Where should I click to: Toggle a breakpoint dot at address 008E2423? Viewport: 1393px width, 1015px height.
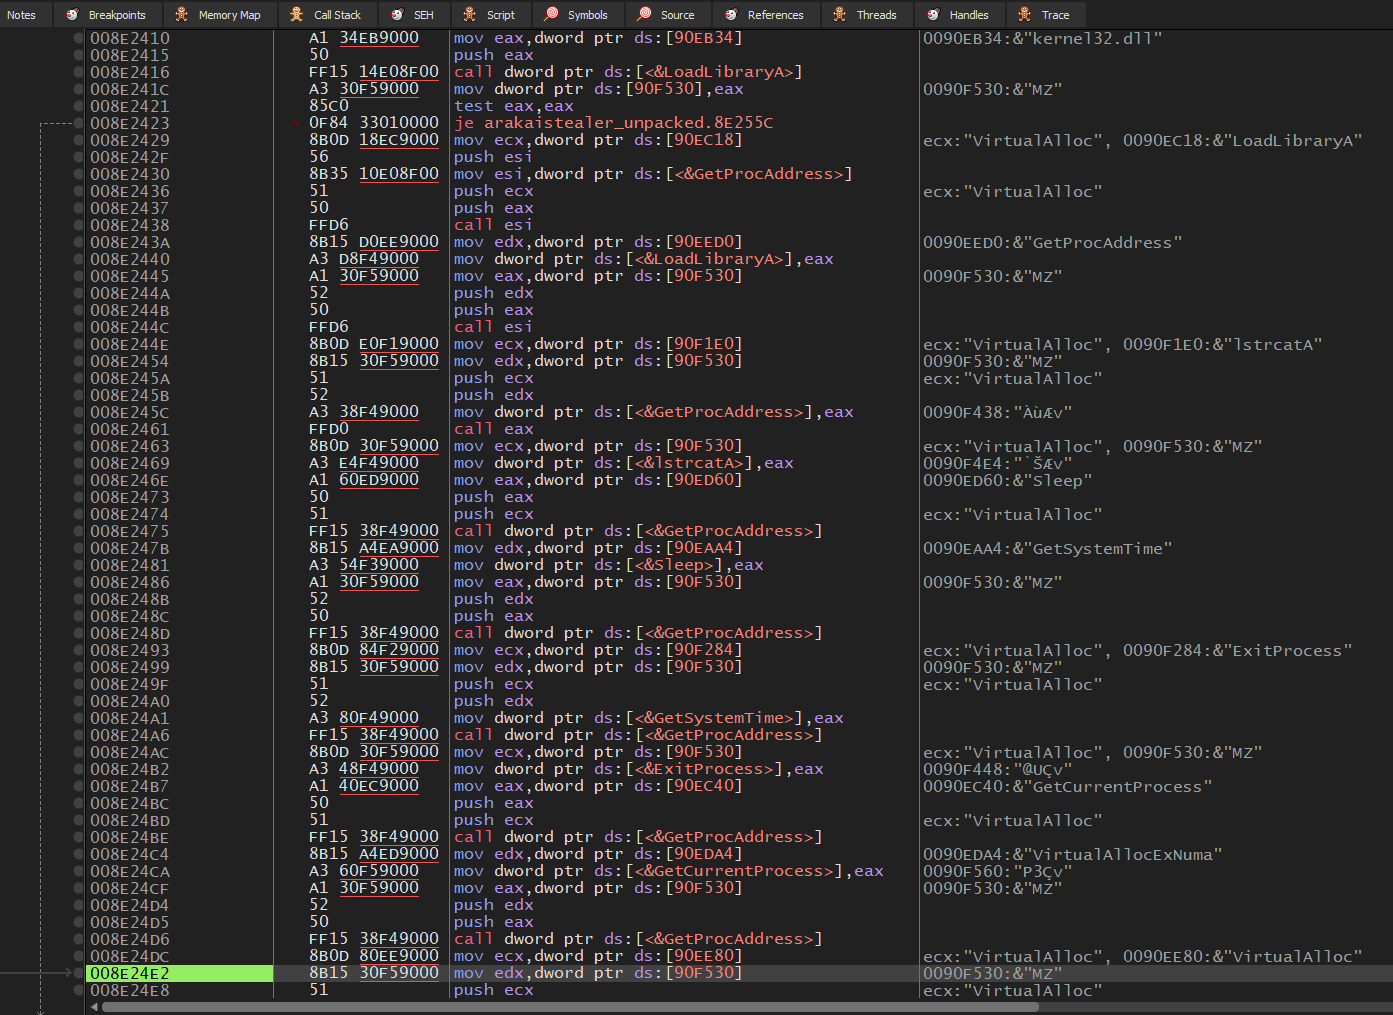coord(78,122)
